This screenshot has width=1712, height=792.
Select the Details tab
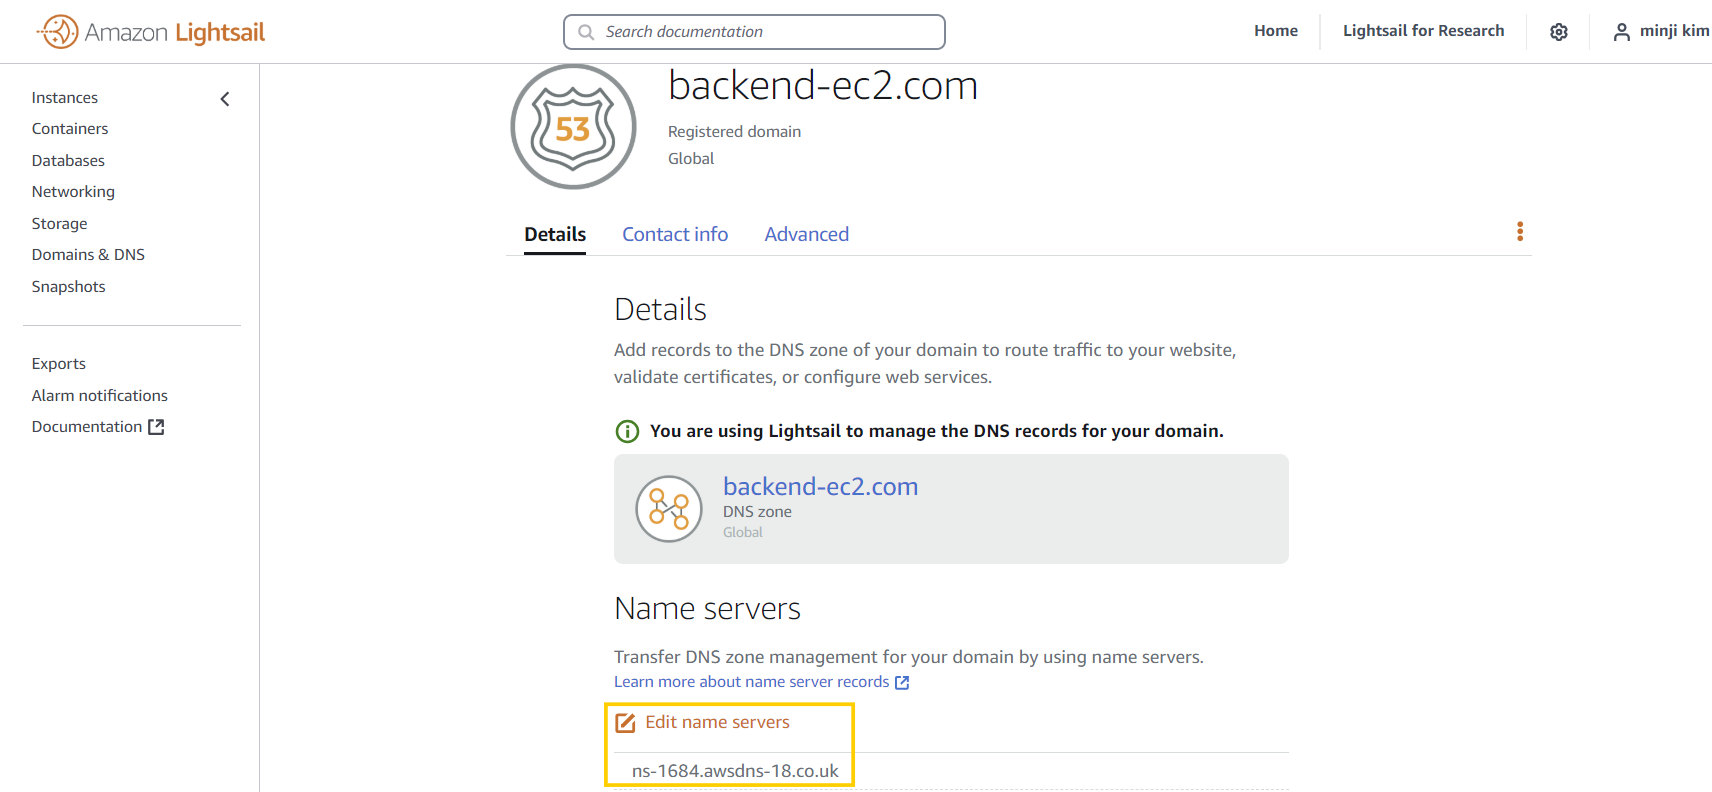(x=555, y=235)
